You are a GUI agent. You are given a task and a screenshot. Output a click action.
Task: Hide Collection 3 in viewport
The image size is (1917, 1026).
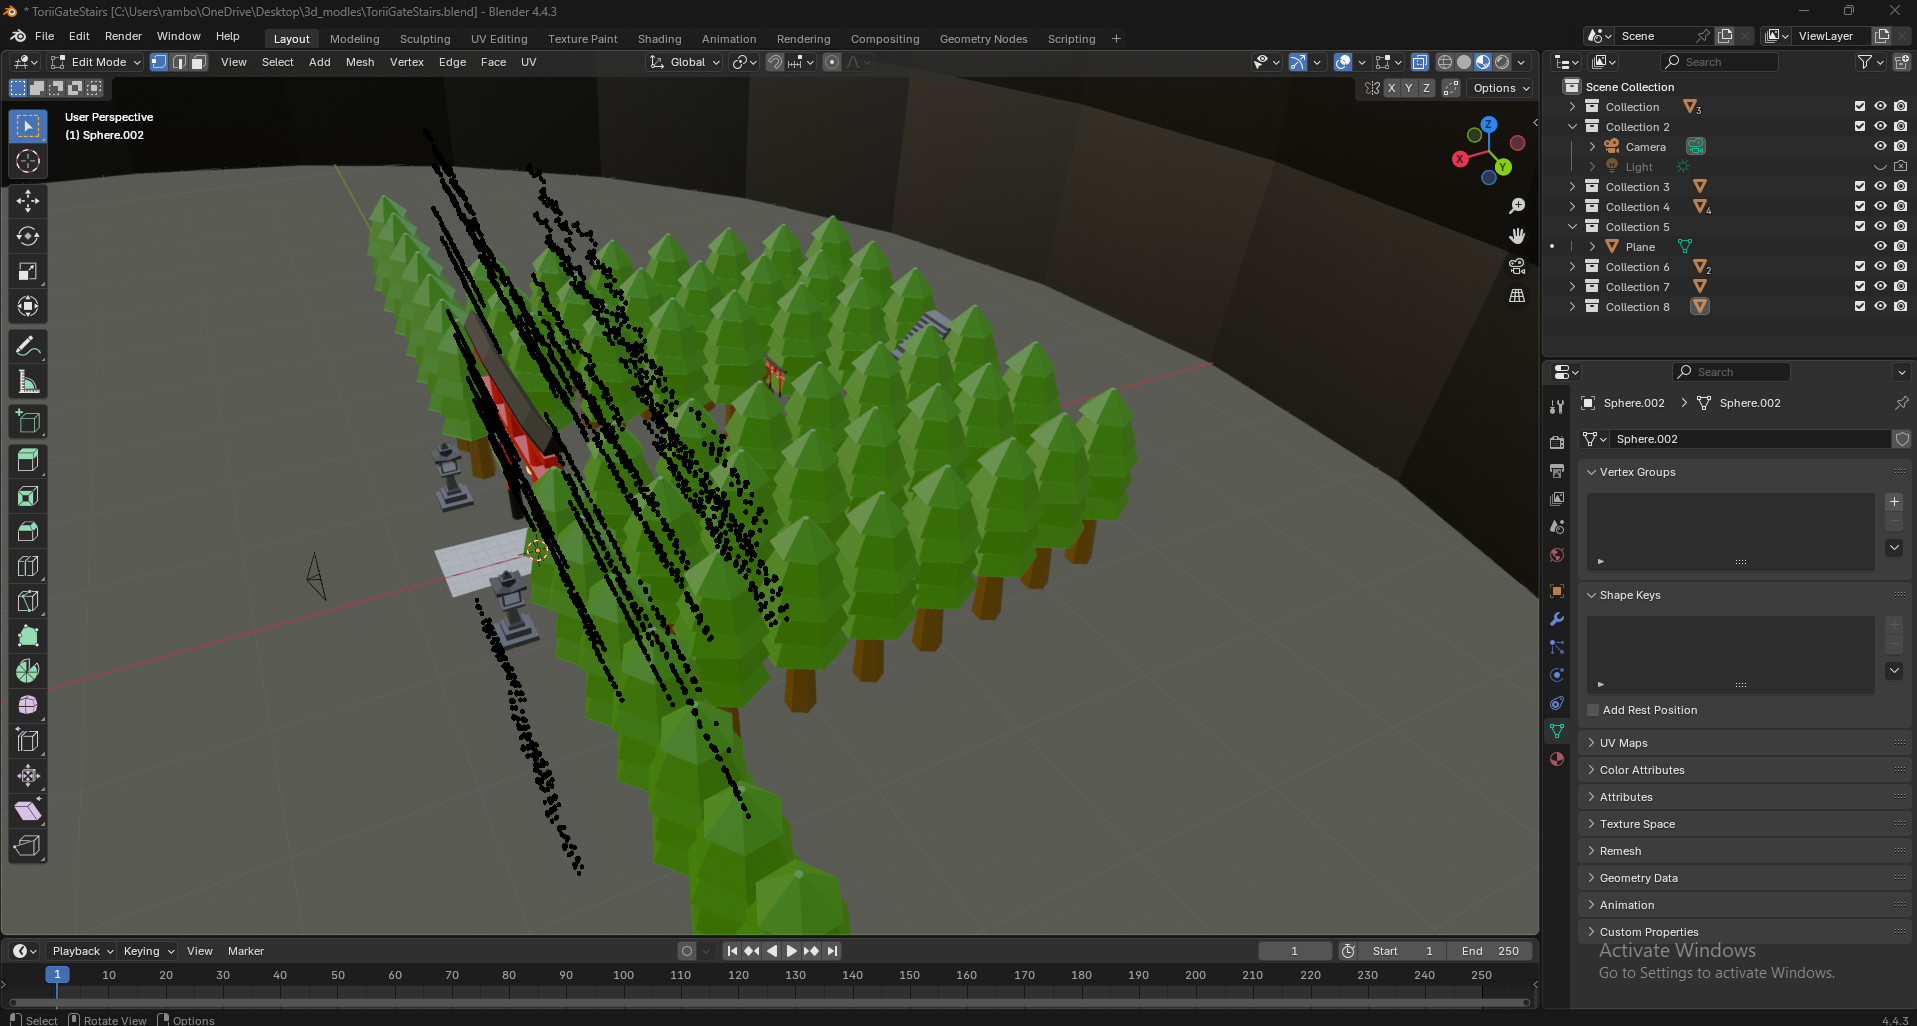[1880, 187]
